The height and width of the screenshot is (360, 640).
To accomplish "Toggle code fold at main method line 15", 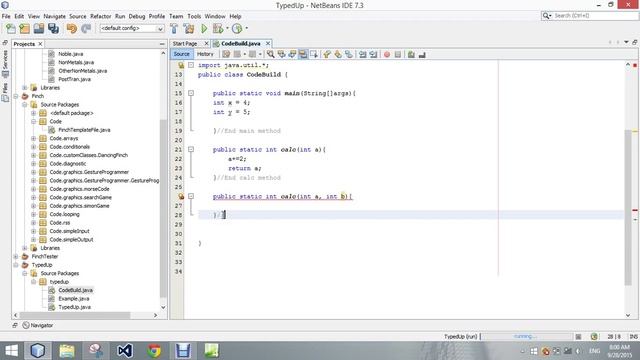I will pyautogui.click(x=191, y=93).
